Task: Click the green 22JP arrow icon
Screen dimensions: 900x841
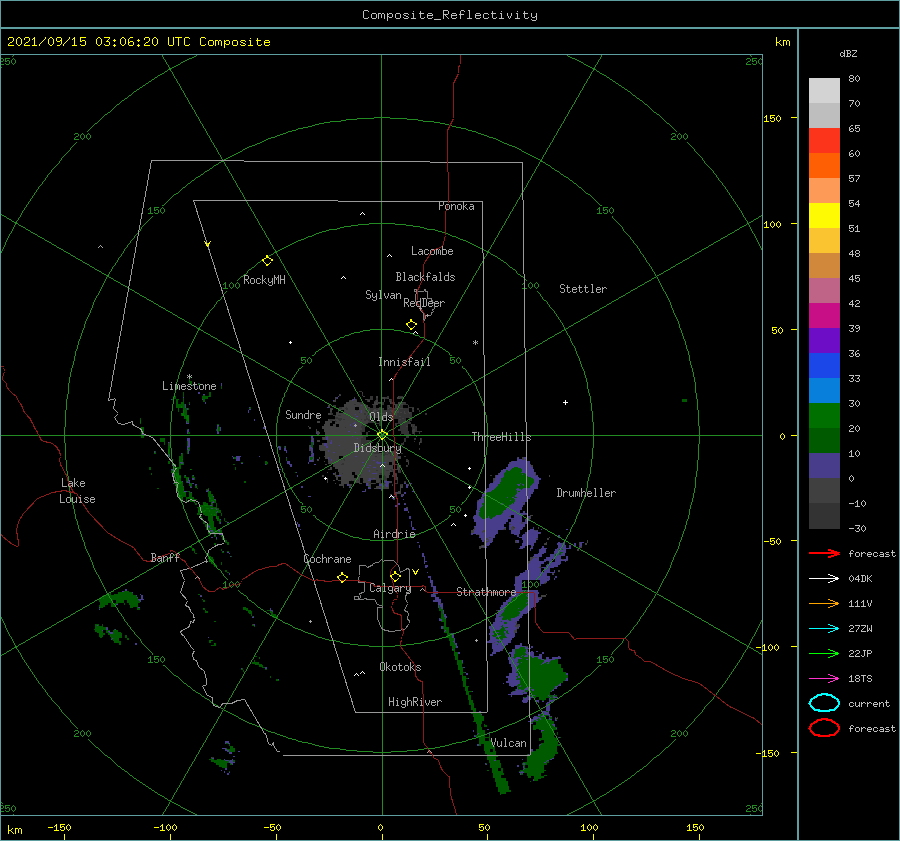Action: 824,653
